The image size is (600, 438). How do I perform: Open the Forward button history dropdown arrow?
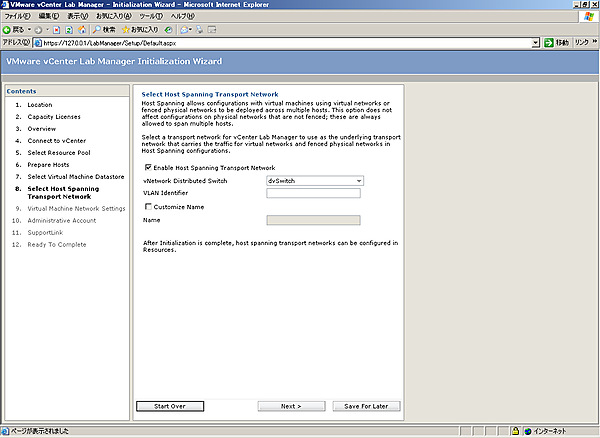[47, 30]
